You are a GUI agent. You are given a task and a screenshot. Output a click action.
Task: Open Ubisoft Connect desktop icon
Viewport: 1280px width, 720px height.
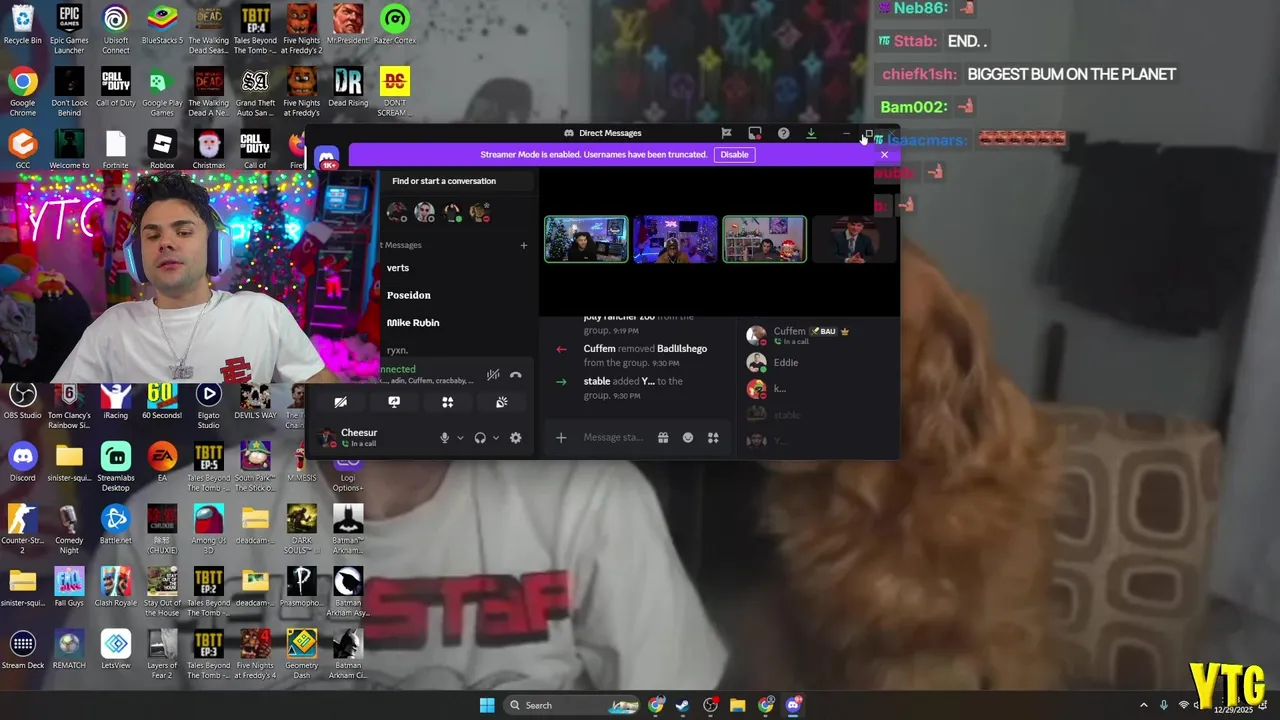116,30
